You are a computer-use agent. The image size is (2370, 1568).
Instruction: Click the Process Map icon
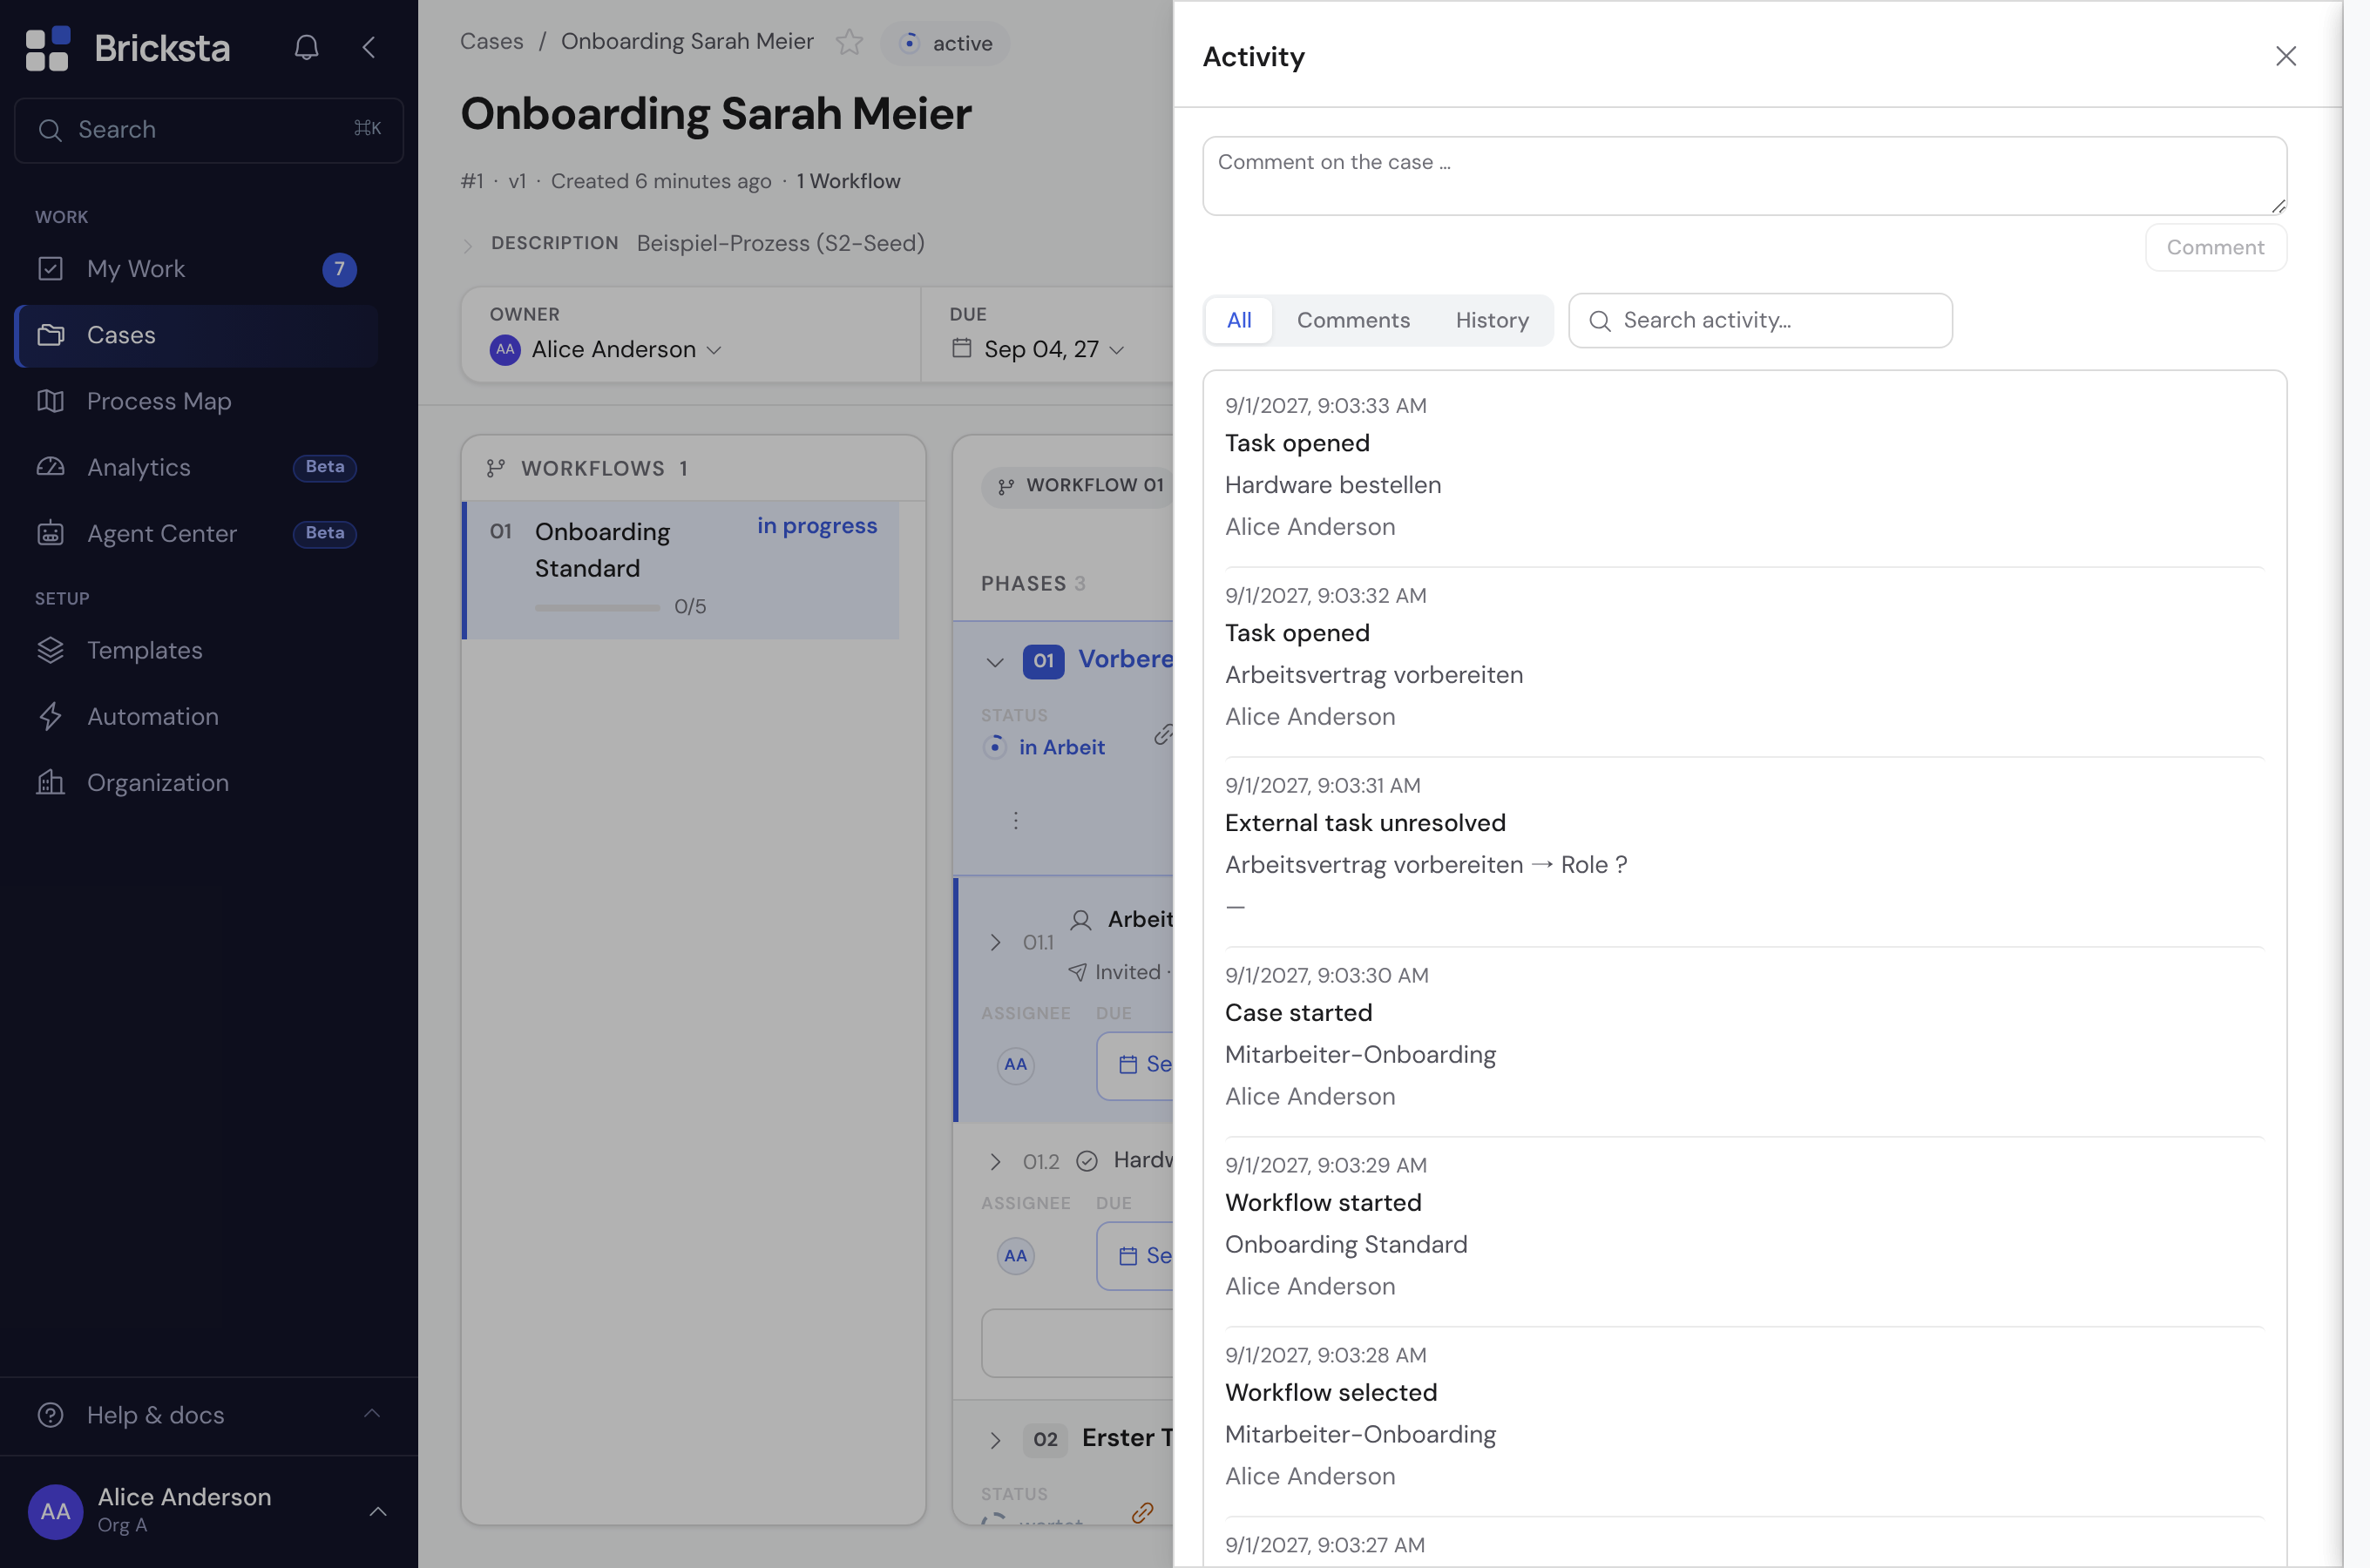tap(50, 401)
